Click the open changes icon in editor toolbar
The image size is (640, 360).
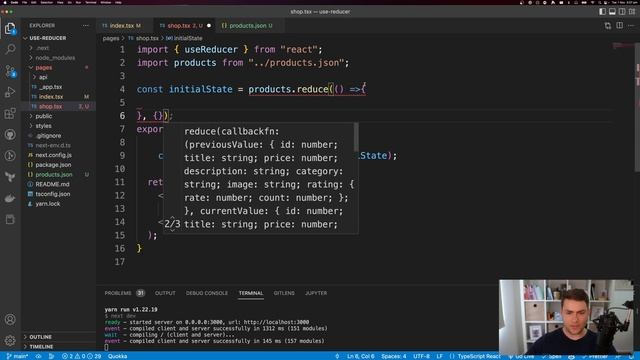tap(608, 25)
